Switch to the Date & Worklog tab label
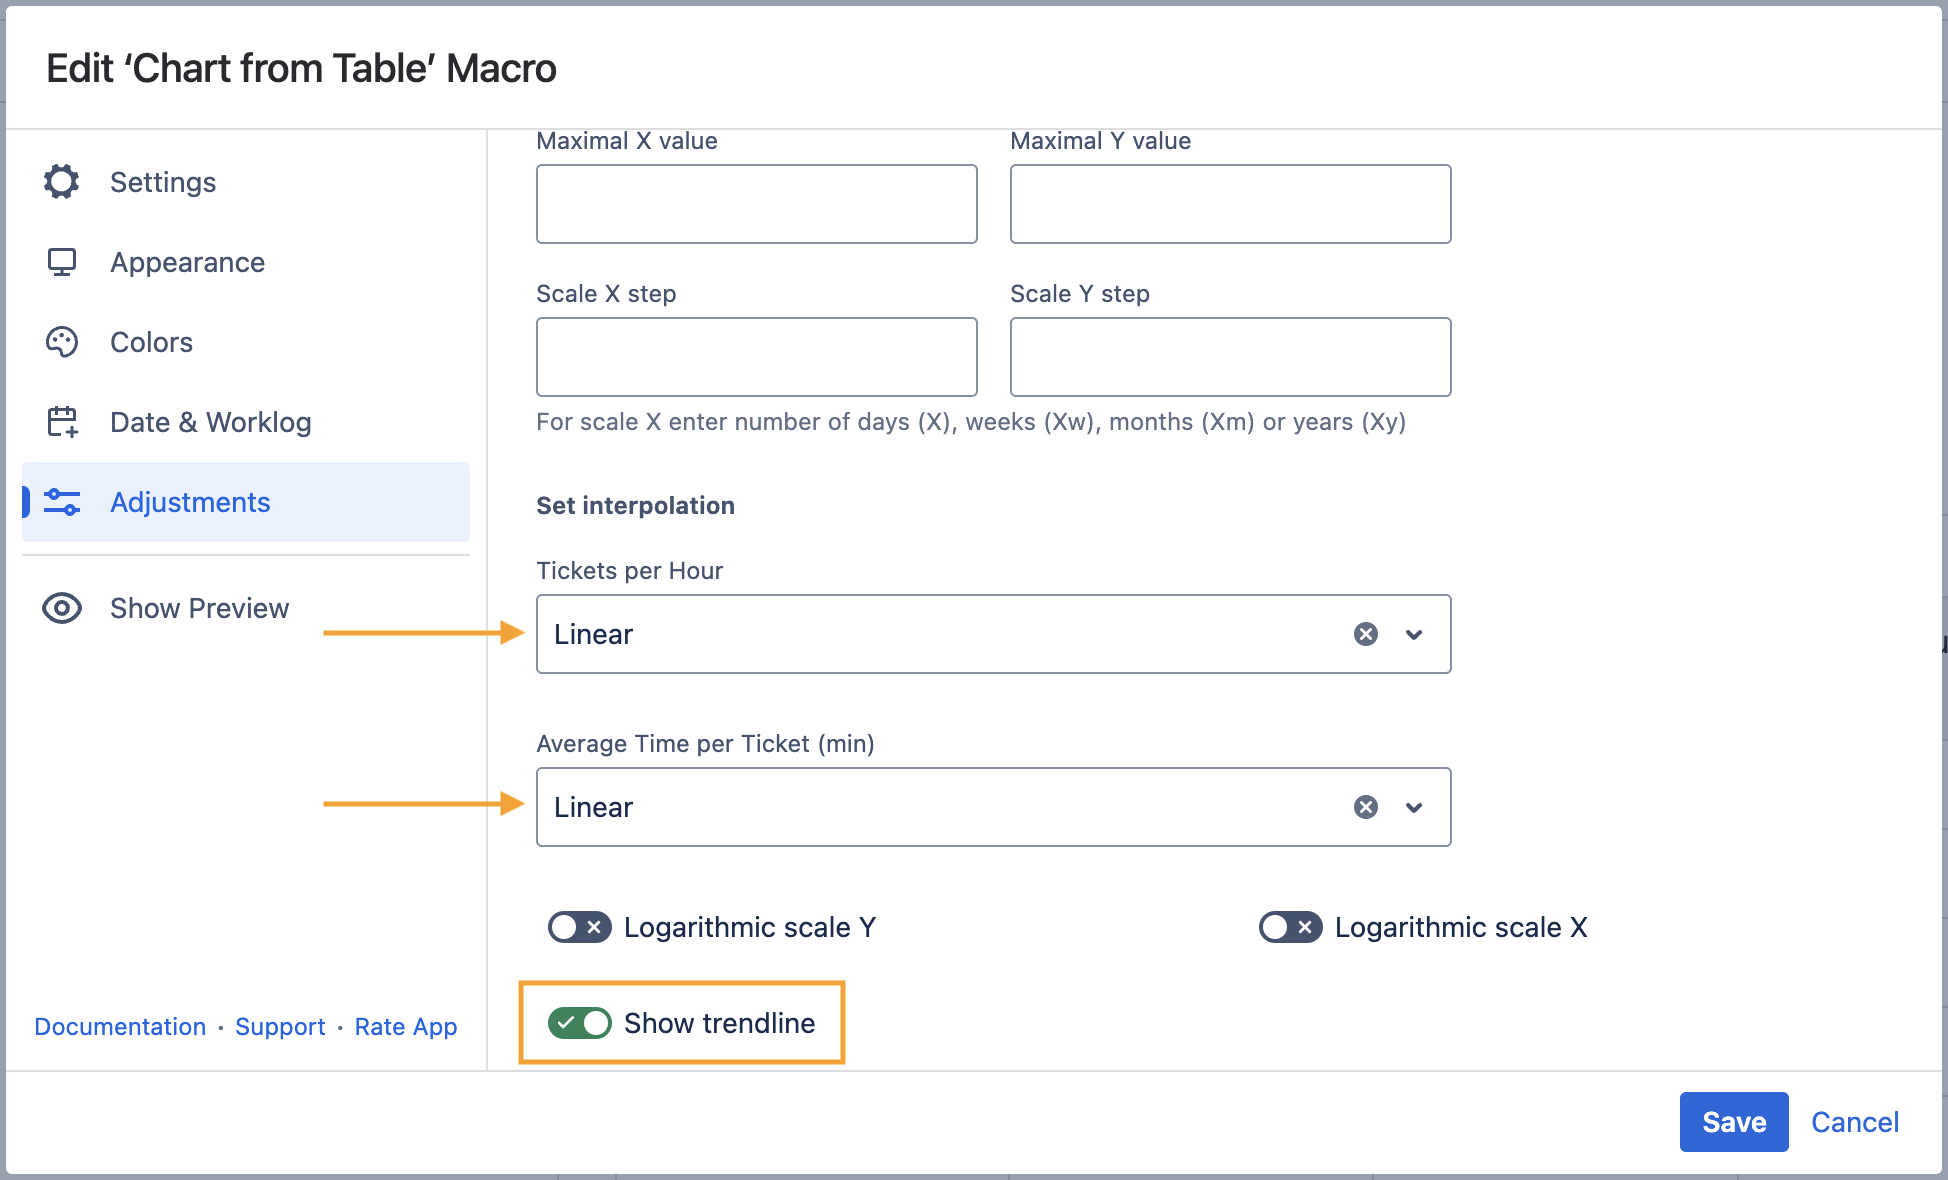 (x=210, y=422)
